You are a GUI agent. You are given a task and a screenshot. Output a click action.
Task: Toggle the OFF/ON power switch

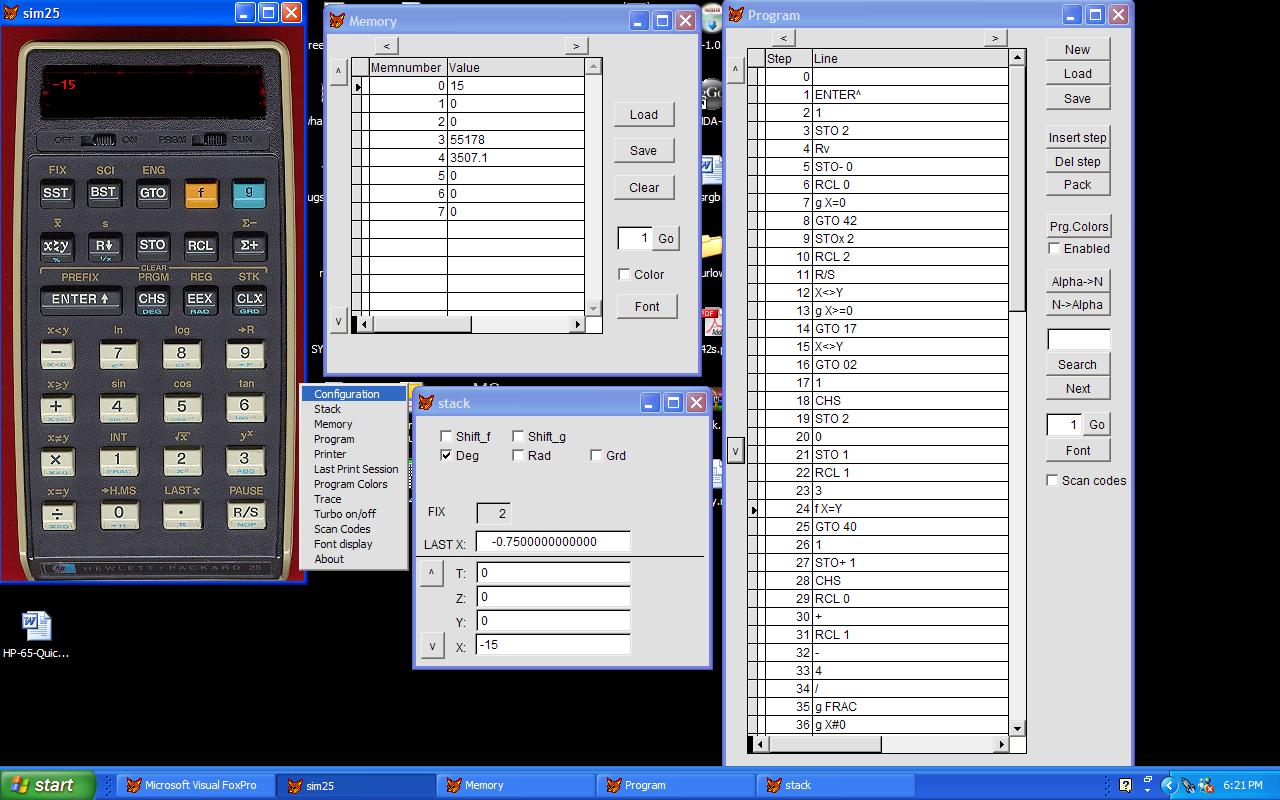[98, 140]
